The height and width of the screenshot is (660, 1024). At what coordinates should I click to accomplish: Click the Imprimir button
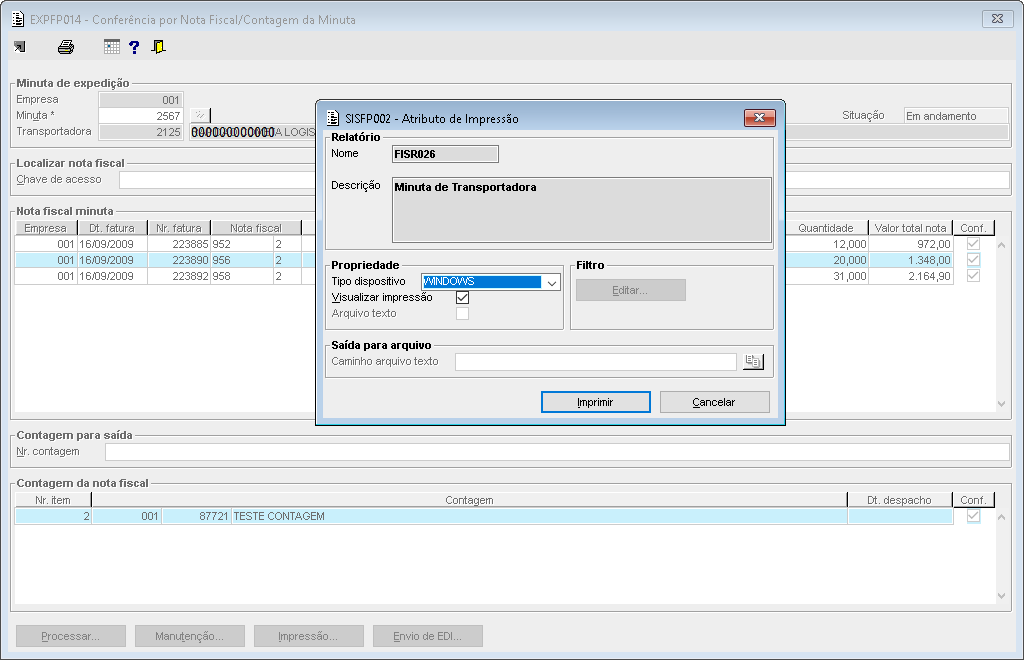point(596,402)
